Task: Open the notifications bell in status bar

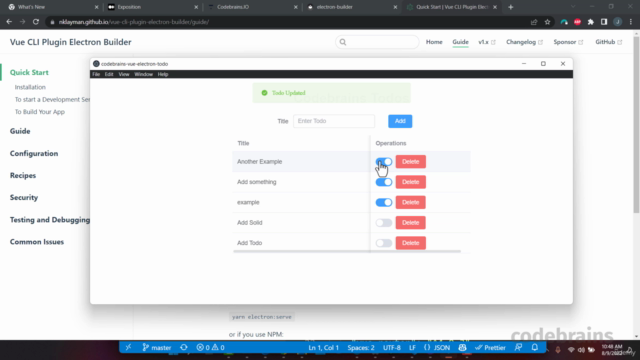Action: [535, 347]
